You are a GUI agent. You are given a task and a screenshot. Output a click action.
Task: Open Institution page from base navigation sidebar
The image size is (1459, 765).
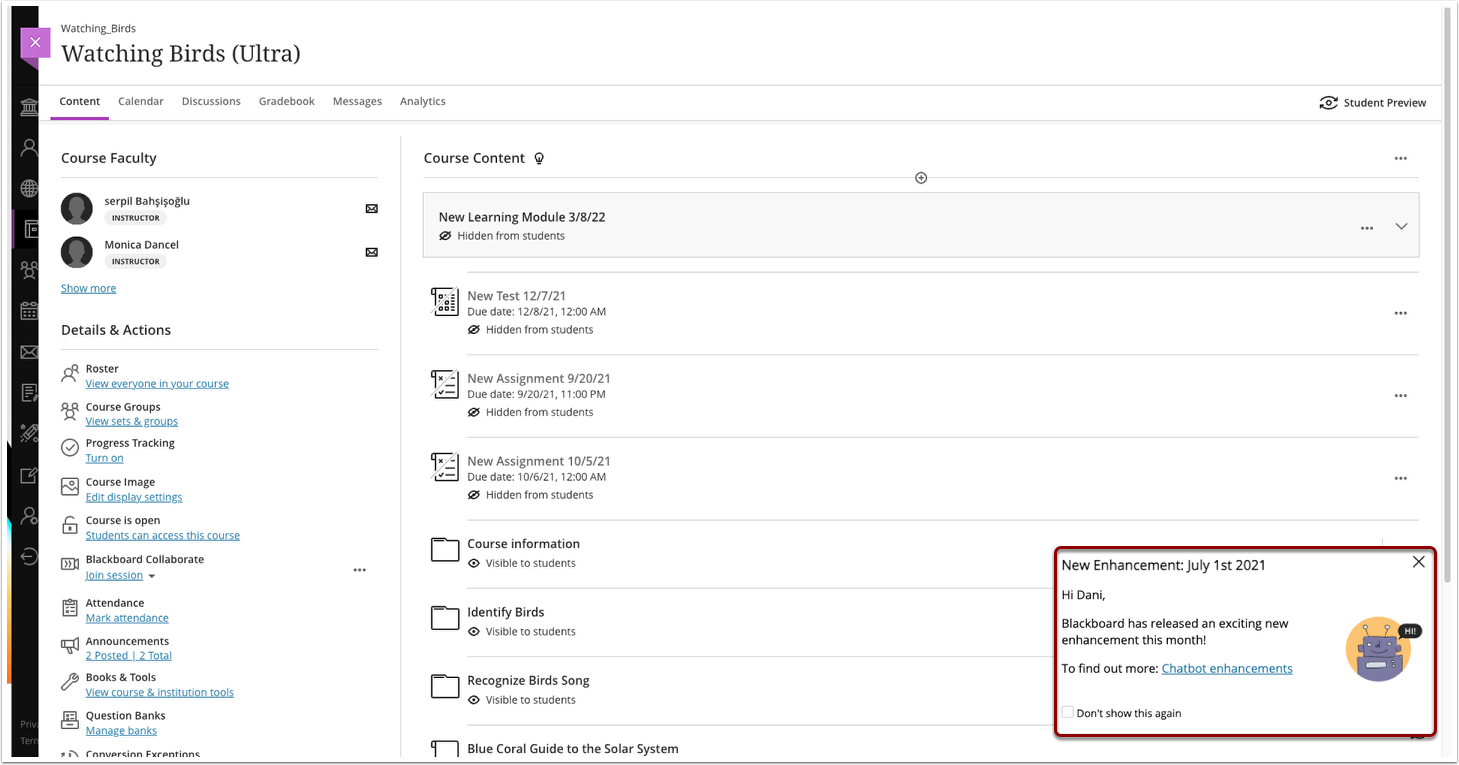pos(29,108)
